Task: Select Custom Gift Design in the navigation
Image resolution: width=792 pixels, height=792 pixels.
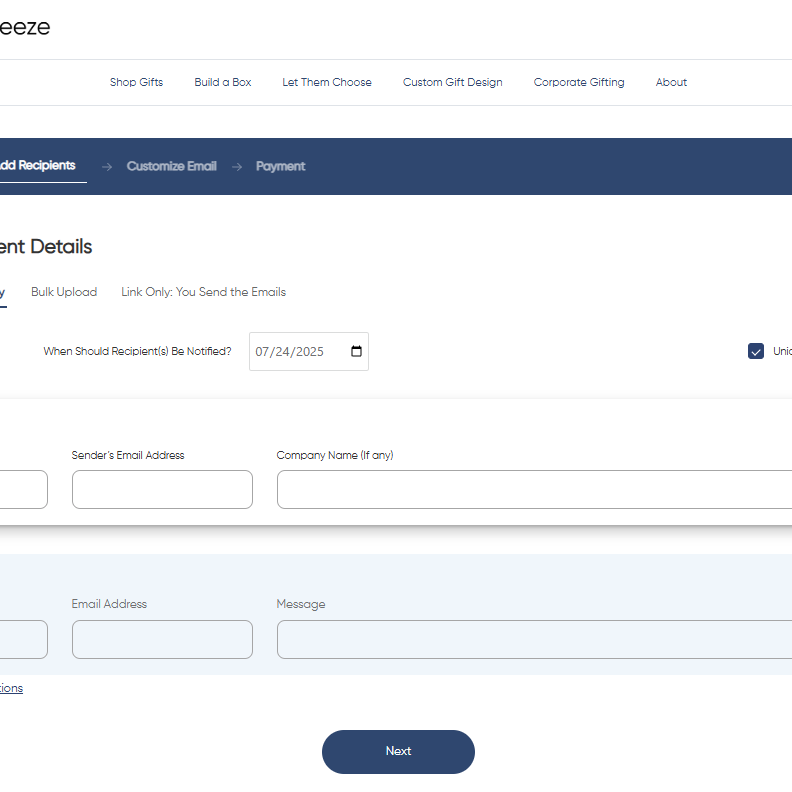Action: tap(452, 82)
